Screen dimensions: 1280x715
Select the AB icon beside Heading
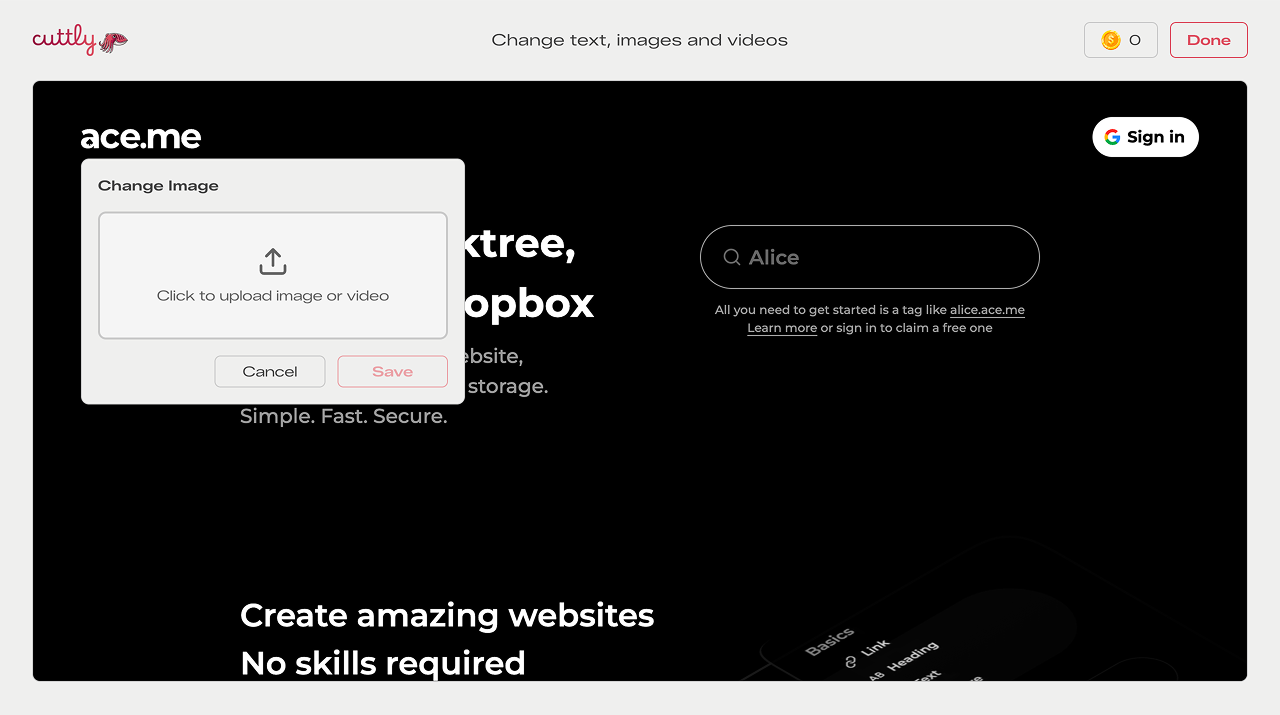[x=877, y=675]
